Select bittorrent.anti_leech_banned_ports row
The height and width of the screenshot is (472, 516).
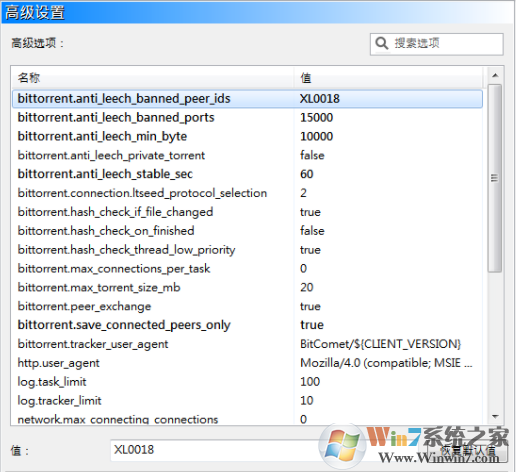pos(247,117)
